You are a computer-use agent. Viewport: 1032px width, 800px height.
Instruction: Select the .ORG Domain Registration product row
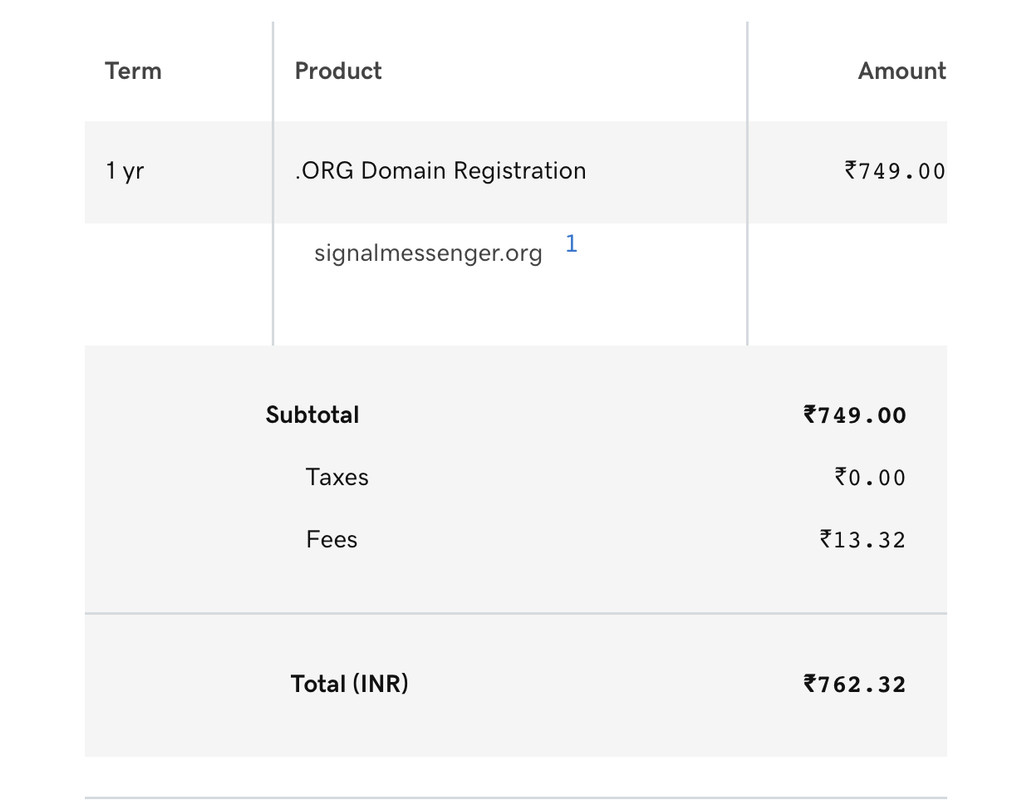(x=516, y=172)
